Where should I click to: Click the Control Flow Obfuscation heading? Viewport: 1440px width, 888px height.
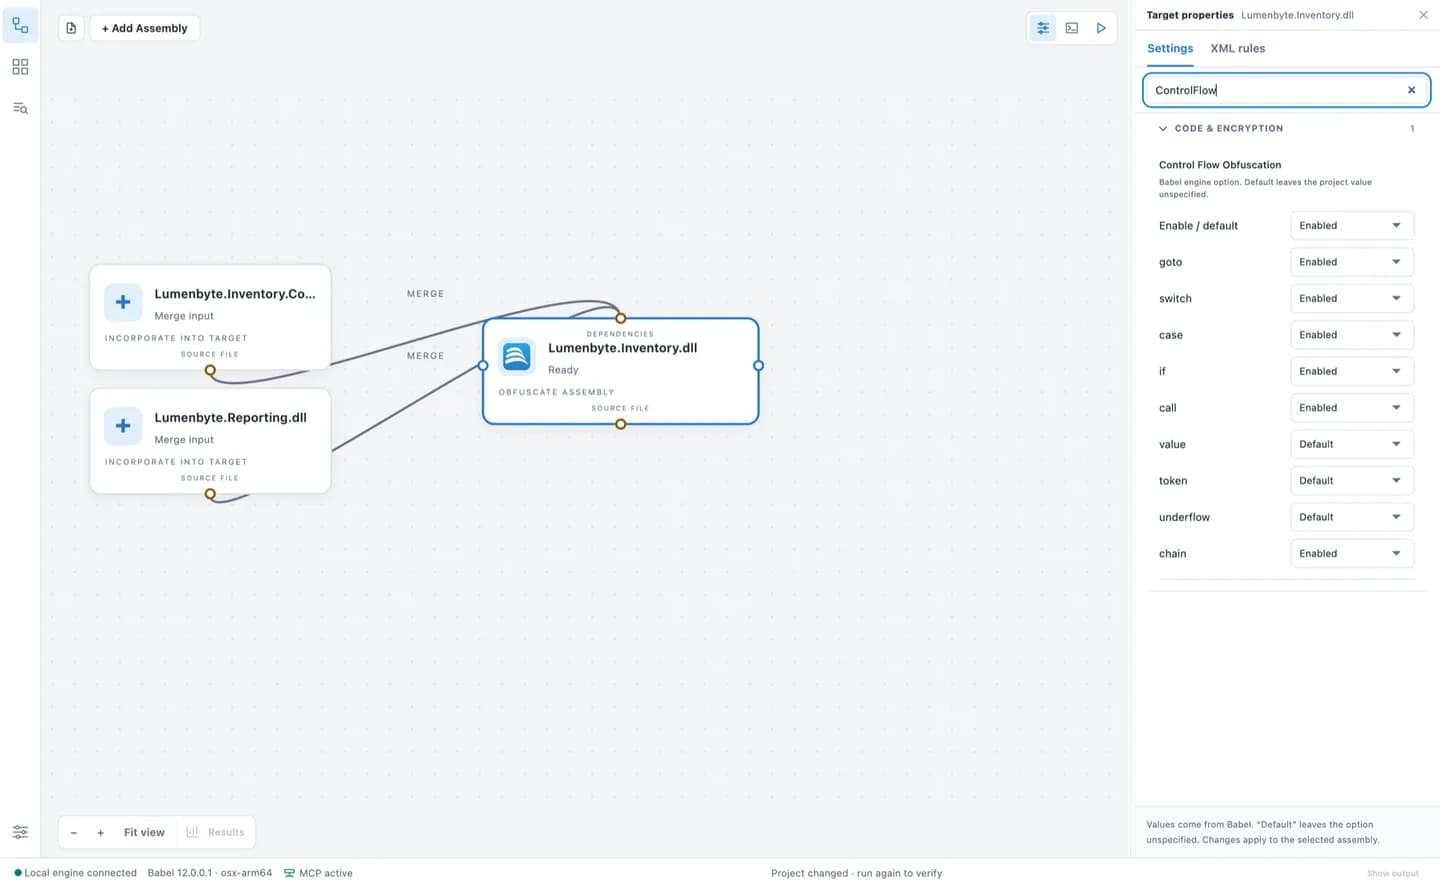pos(1220,165)
